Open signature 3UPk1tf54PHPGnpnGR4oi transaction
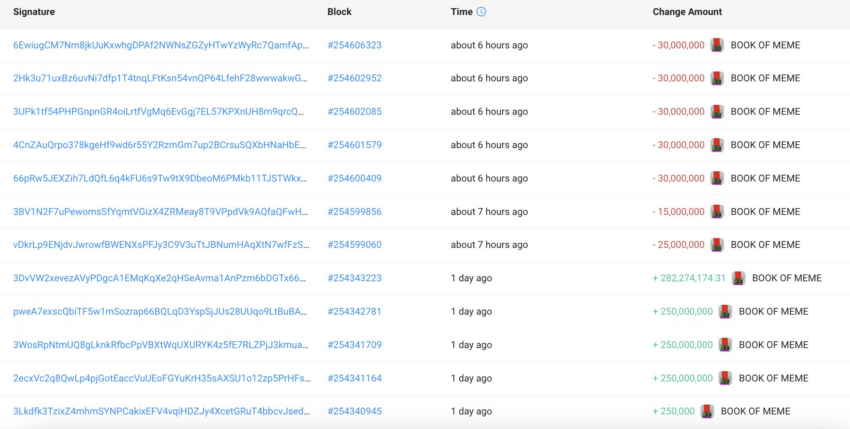This screenshot has width=850, height=429. (x=159, y=112)
